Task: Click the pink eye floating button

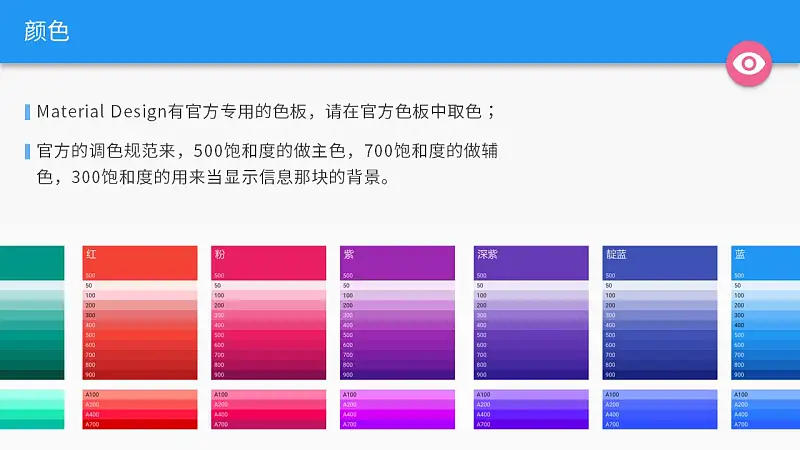Action: 748,63
